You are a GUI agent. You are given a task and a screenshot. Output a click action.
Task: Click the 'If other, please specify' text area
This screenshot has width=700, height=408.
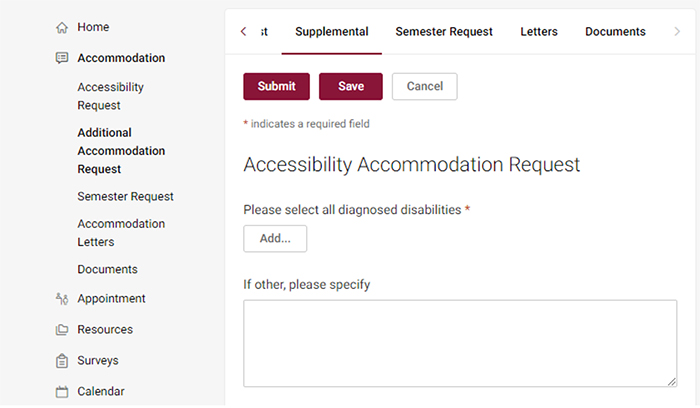pyautogui.click(x=460, y=343)
